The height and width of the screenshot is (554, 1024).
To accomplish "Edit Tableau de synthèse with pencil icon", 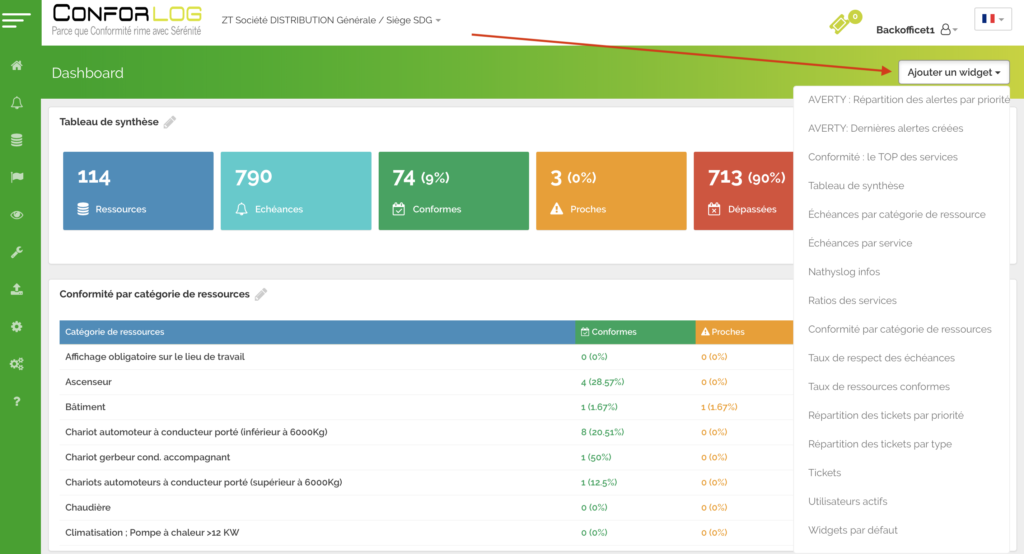I will click(170, 122).
